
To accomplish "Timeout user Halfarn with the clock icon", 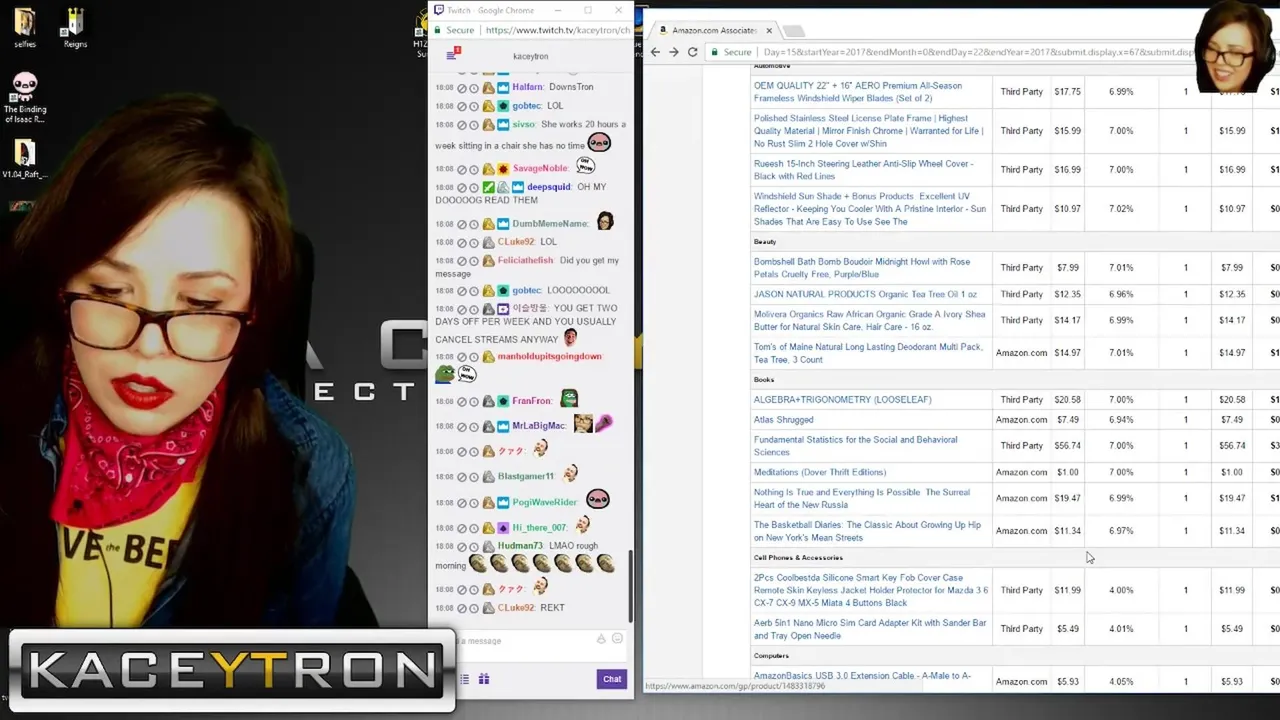I will [474, 87].
